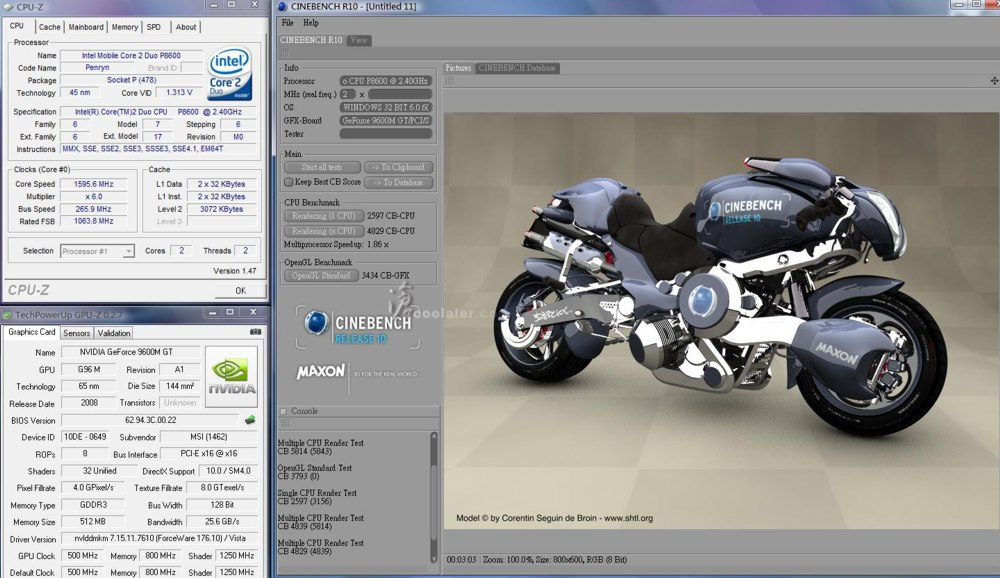The image size is (1000, 578).
Task: Select the CPU tab in CPU-Z
Action: click(x=17, y=26)
